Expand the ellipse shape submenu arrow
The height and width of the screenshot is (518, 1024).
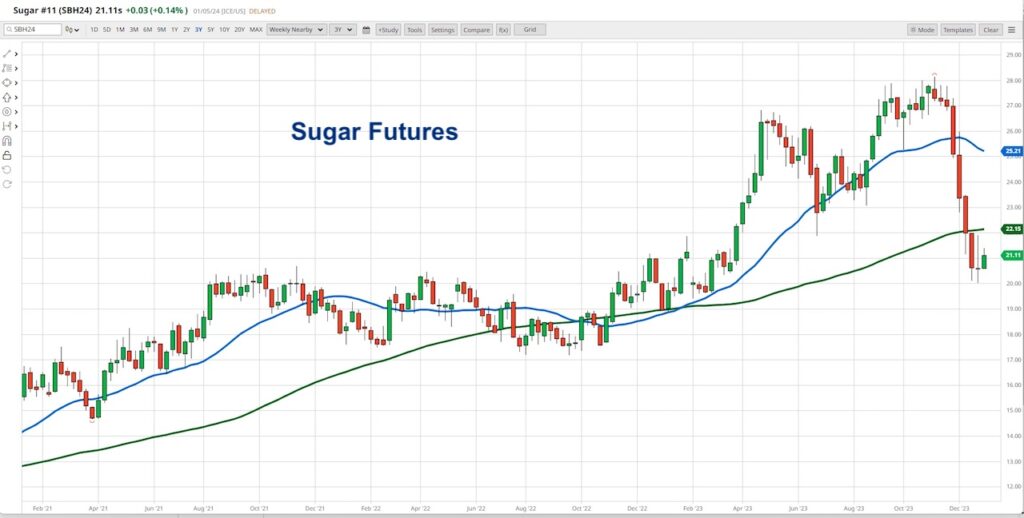[x=16, y=82]
